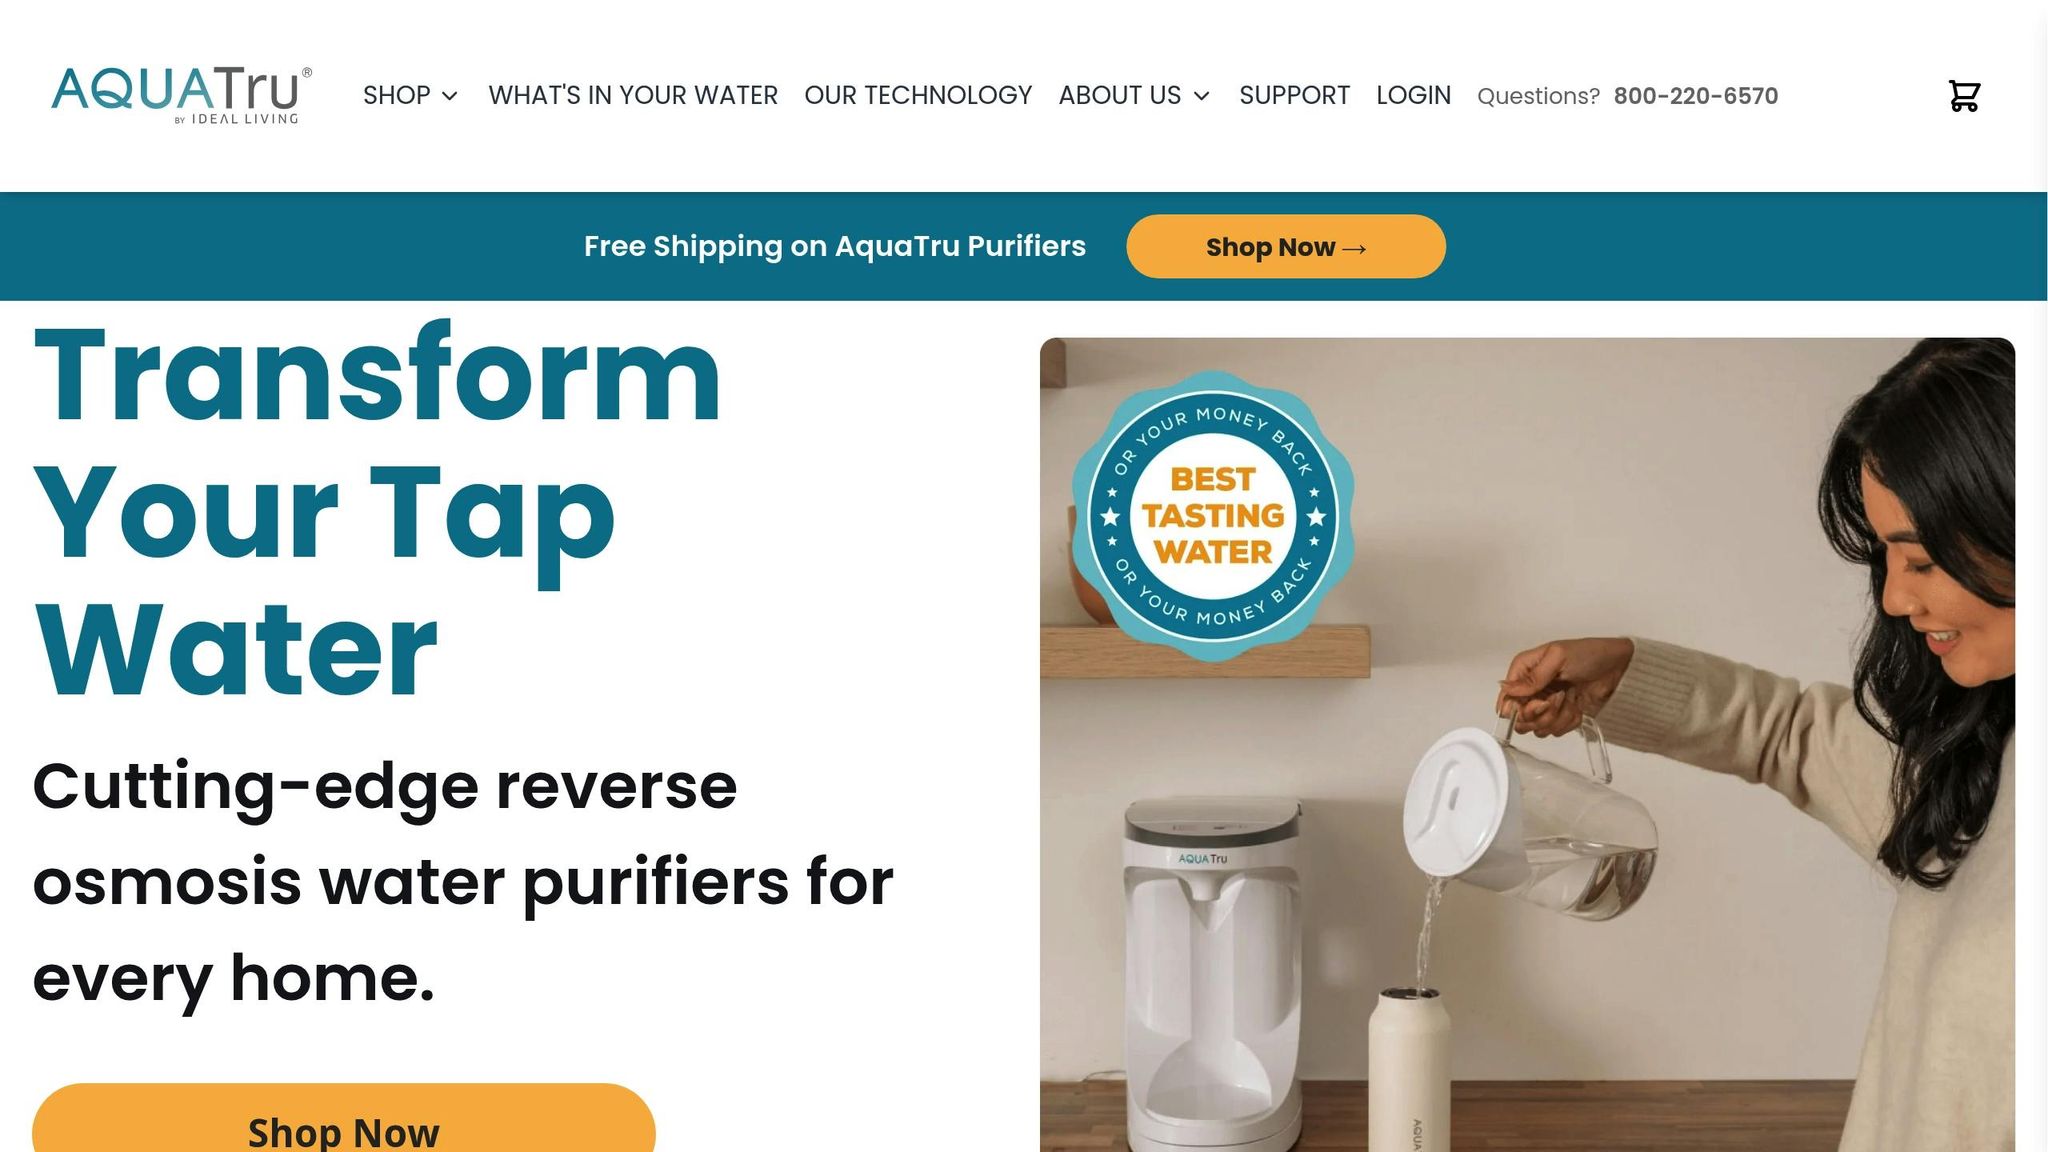Open the shopping cart icon
Image resolution: width=2048 pixels, height=1152 pixels.
click(x=1964, y=96)
